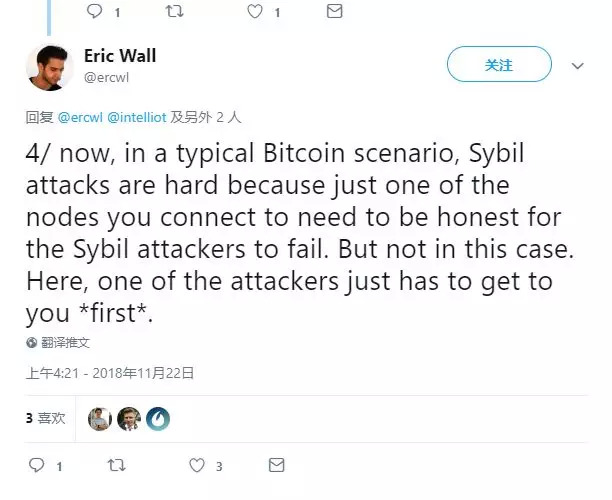Click the globe icon to translate the tweet
The image size is (612, 500).
pyautogui.click(x=32, y=342)
